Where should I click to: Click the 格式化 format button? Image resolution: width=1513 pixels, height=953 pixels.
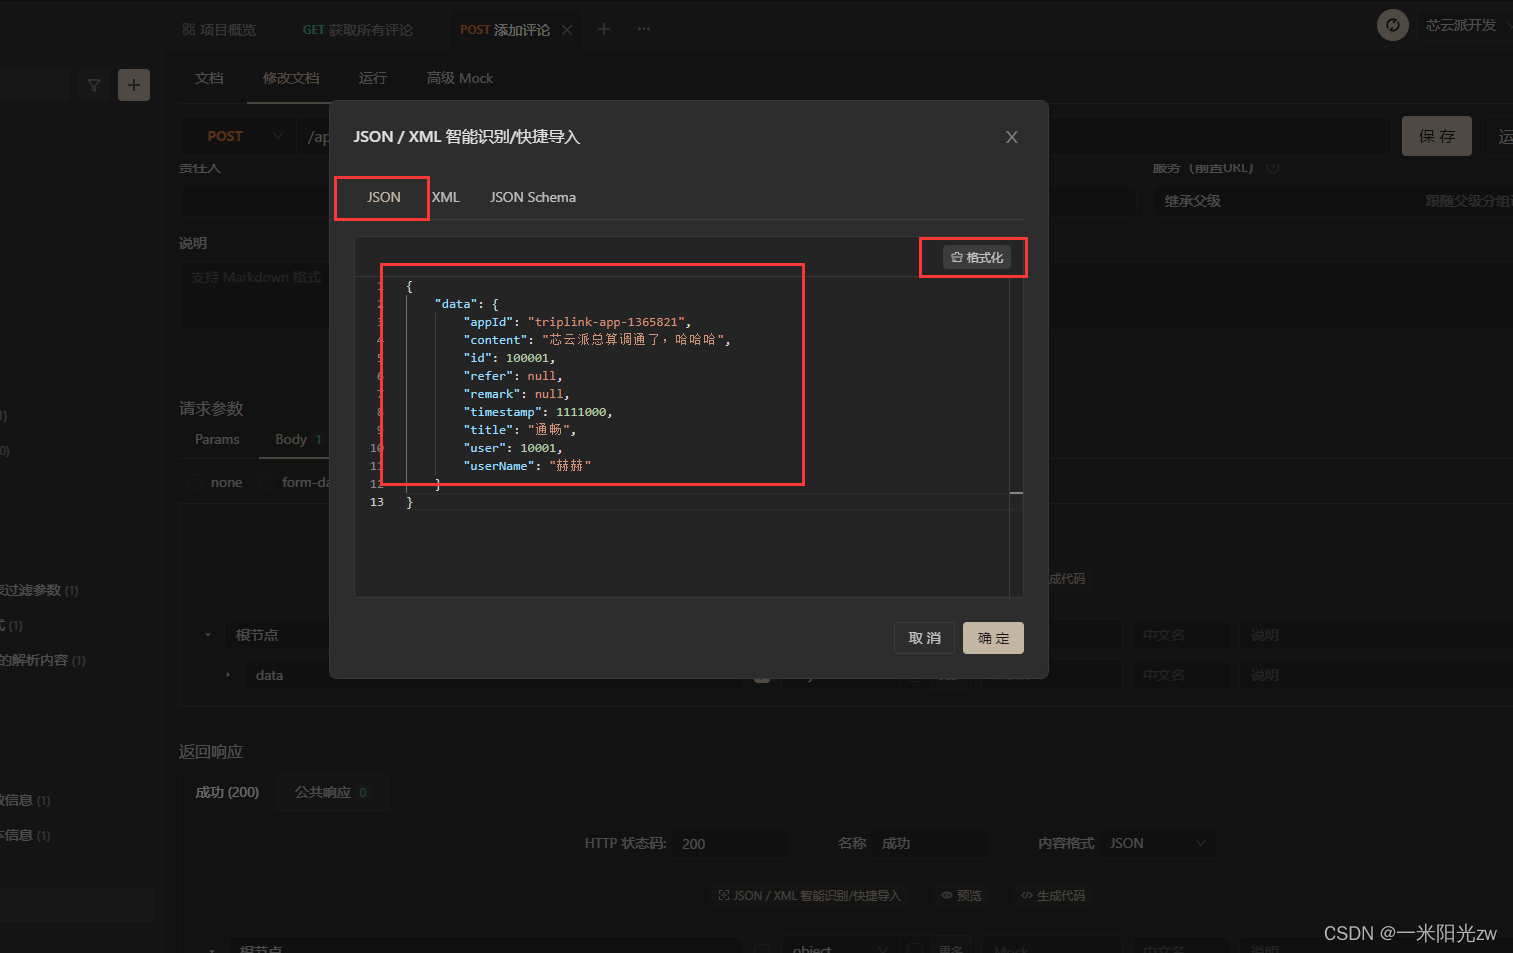pos(977,258)
